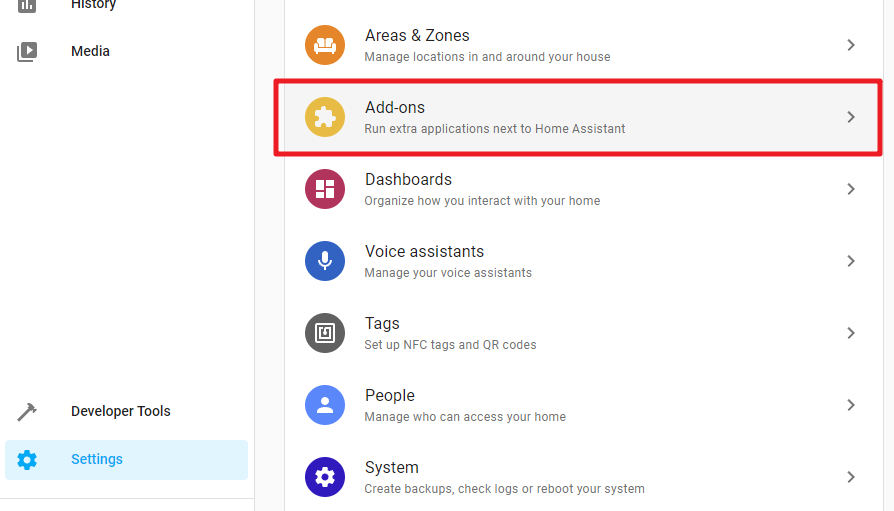Viewport: 894px width, 511px height.
Task: Click the Add-ons puzzle piece icon
Action: click(x=325, y=117)
